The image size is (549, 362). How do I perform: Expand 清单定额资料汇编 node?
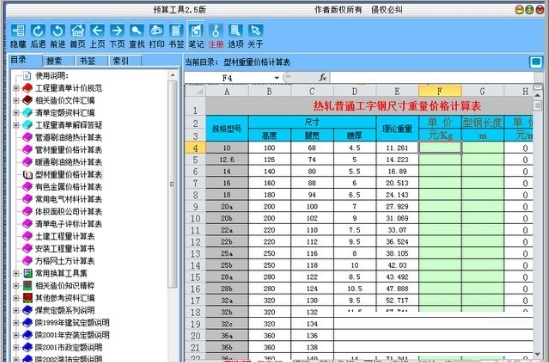(16, 113)
